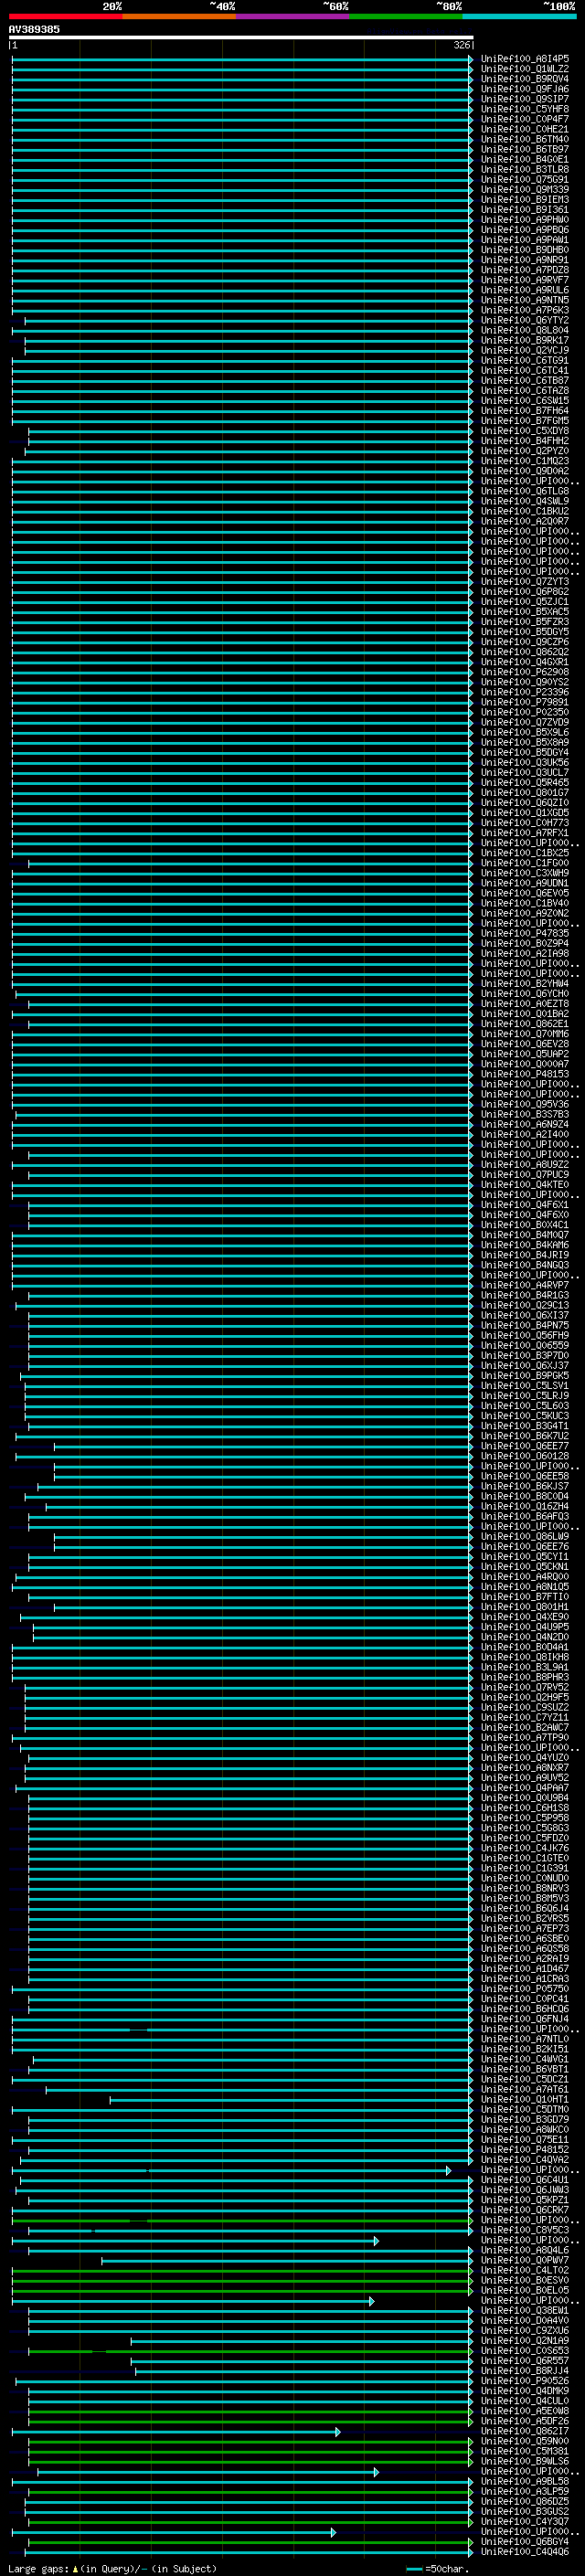Viewport: 585px width, 2576px height.
Task: Select hit label UniRef100_C6TG91
Action: 525,360
